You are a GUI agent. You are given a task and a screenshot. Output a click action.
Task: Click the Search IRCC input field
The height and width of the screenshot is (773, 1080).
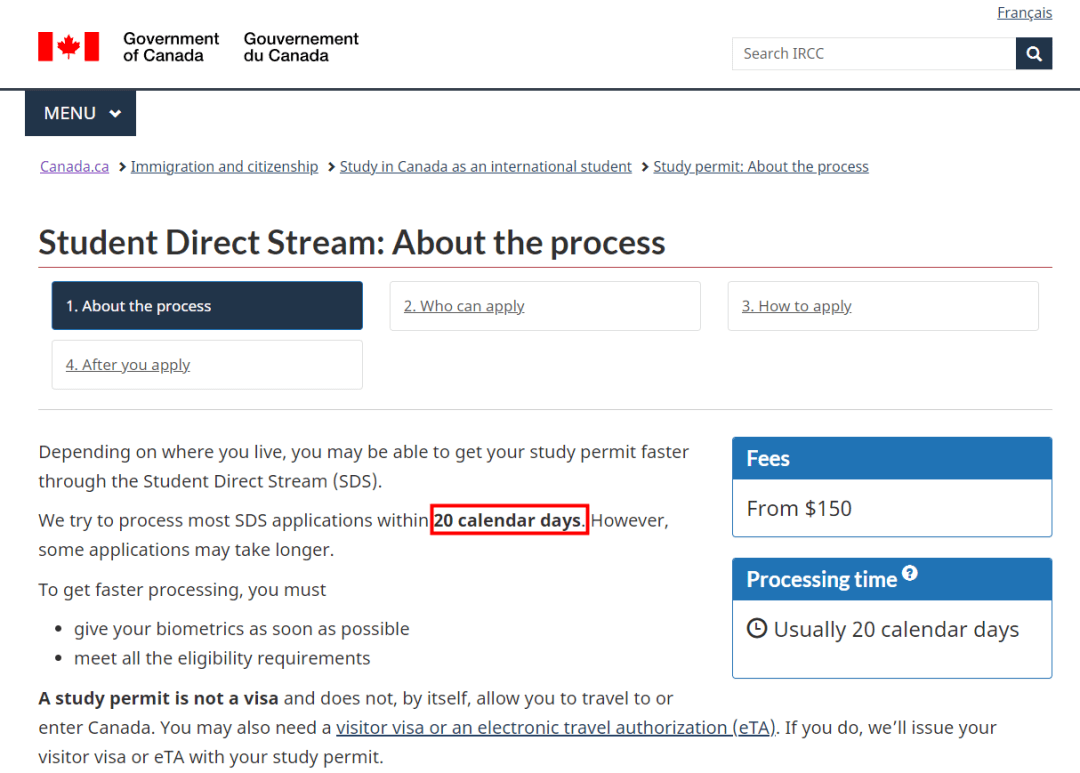pos(873,54)
